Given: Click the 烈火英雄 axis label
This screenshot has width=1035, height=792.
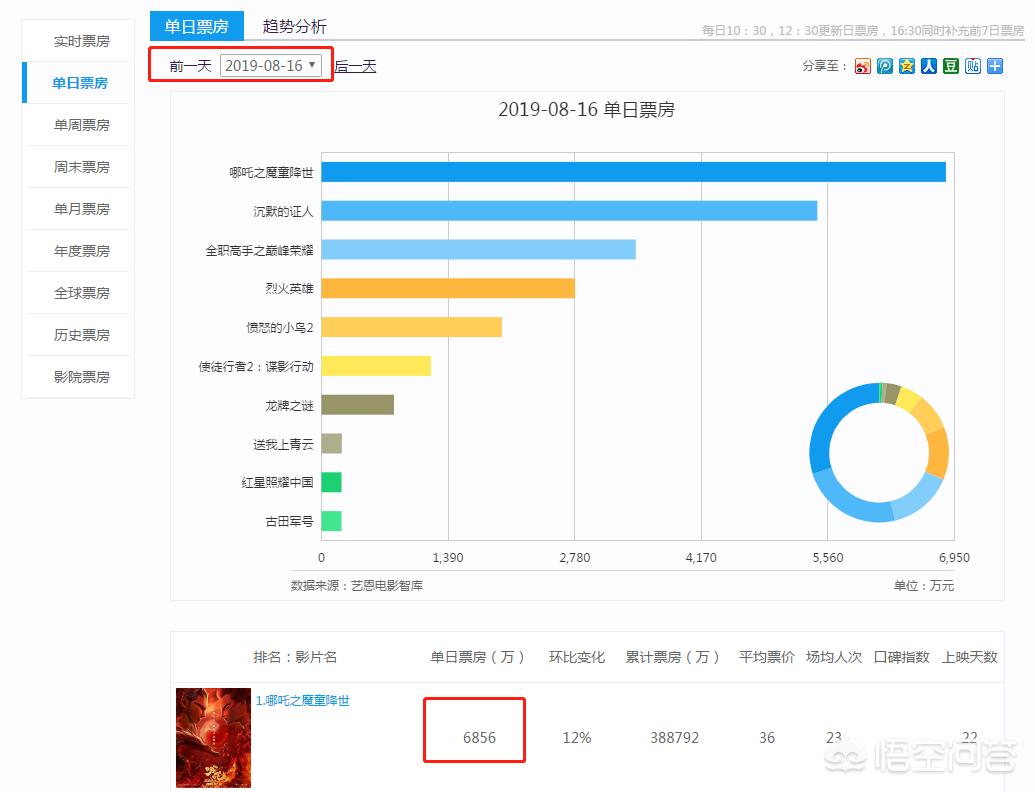Looking at the screenshot, I should (289, 288).
